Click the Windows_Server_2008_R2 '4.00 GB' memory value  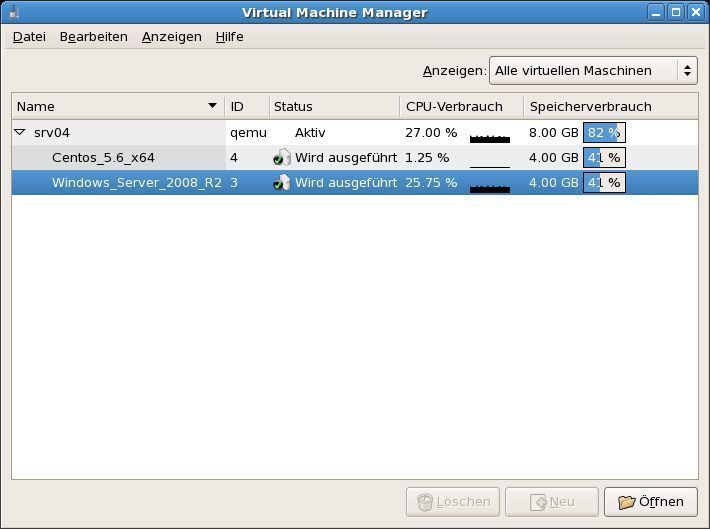click(554, 183)
